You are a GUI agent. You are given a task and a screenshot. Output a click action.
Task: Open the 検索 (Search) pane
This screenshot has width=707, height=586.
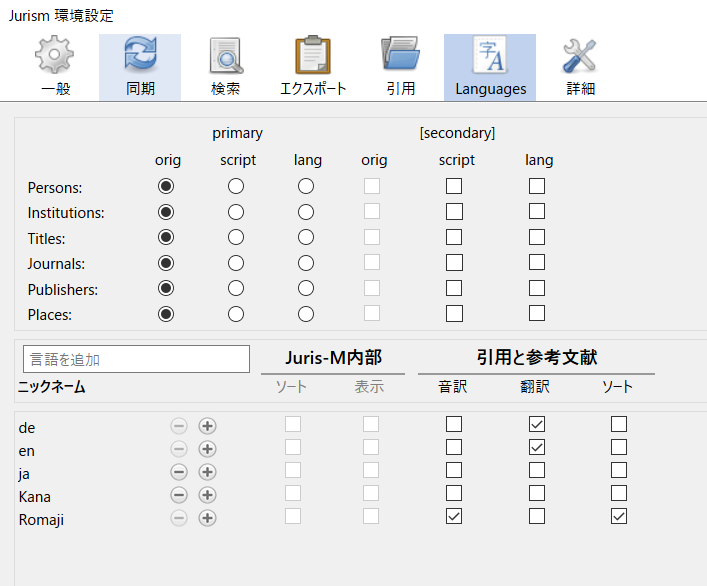point(225,67)
